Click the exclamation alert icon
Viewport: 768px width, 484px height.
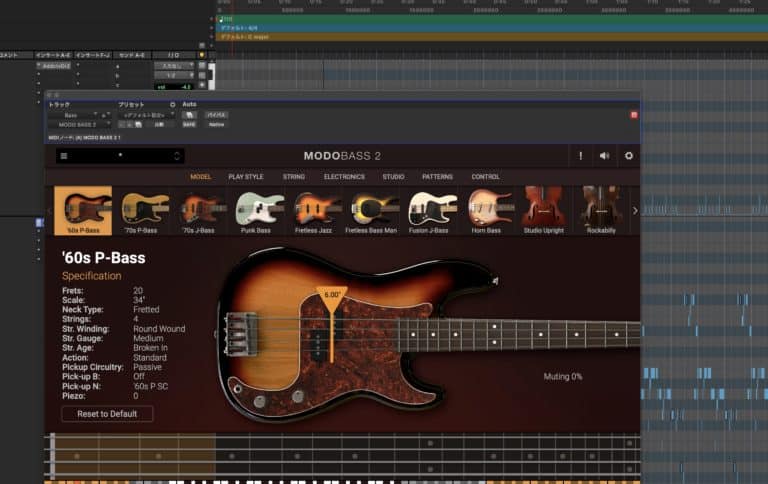(580, 156)
